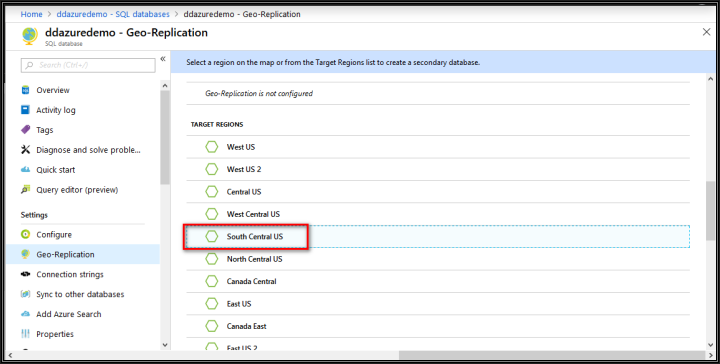Open ddazuredemo - SQL databases breadcrumb
Image resolution: width=720 pixels, height=364 pixels.
pyautogui.click(x=113, y=14)
